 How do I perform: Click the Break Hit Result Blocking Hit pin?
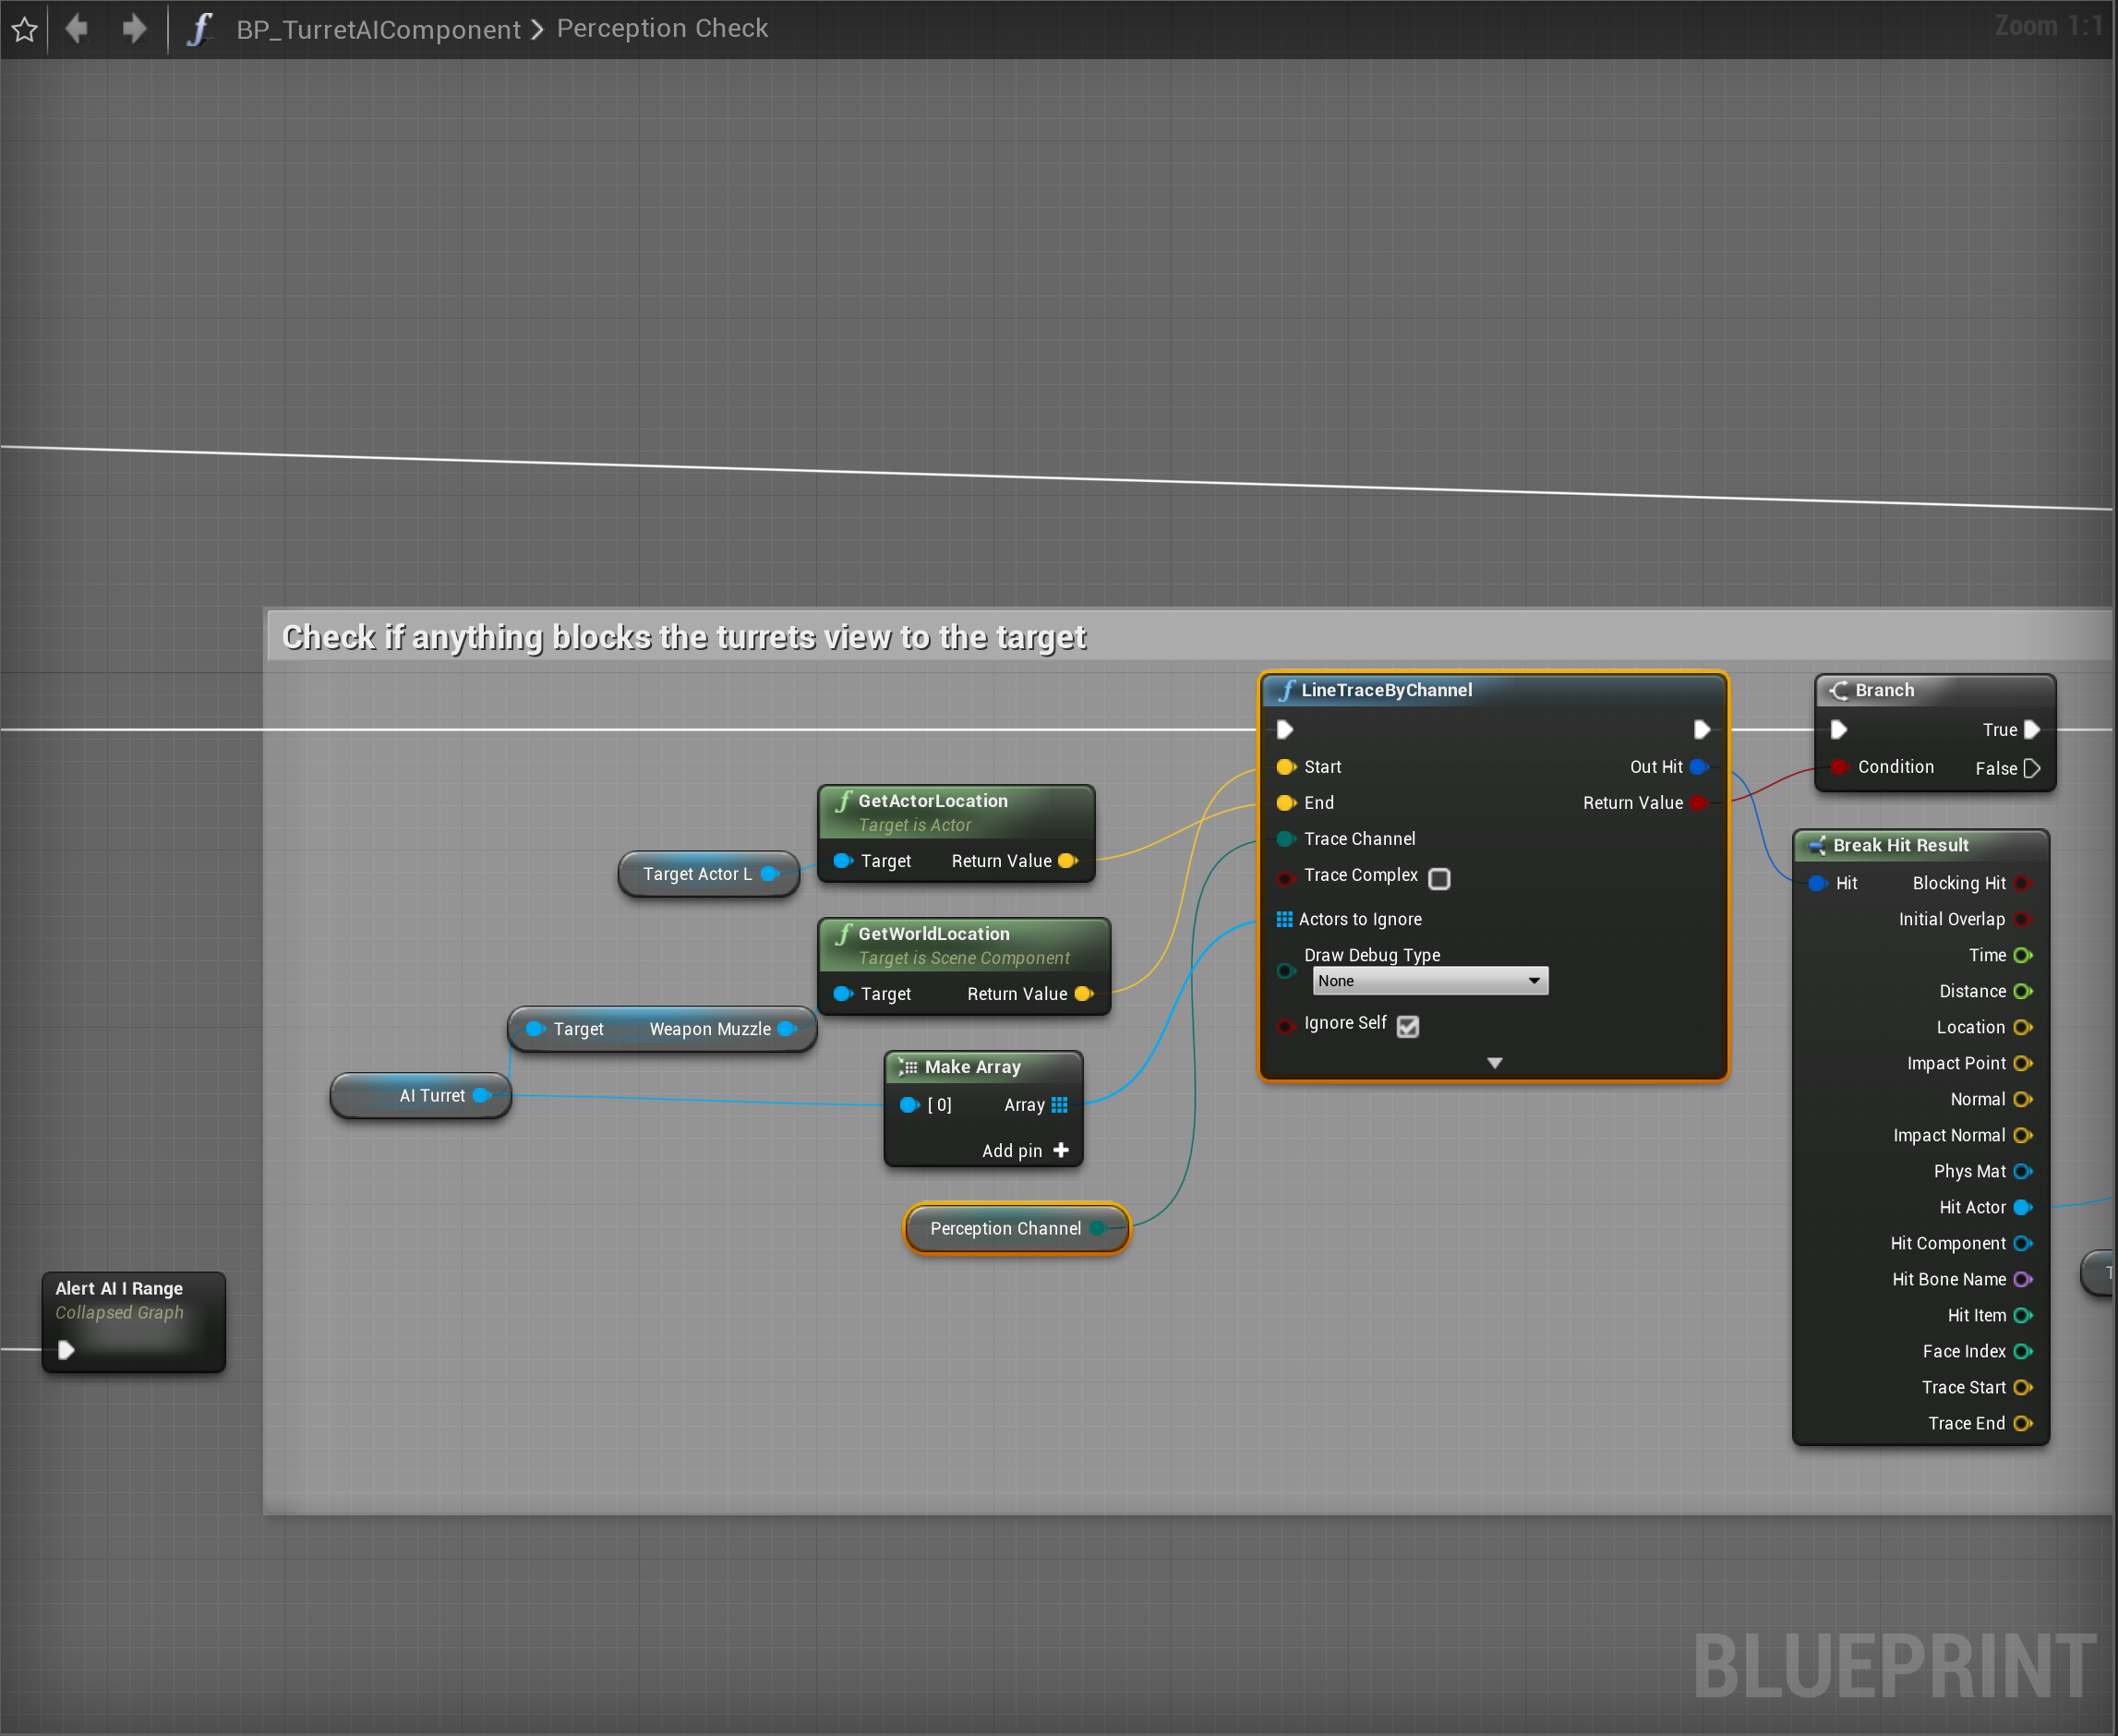point(2022,883)
